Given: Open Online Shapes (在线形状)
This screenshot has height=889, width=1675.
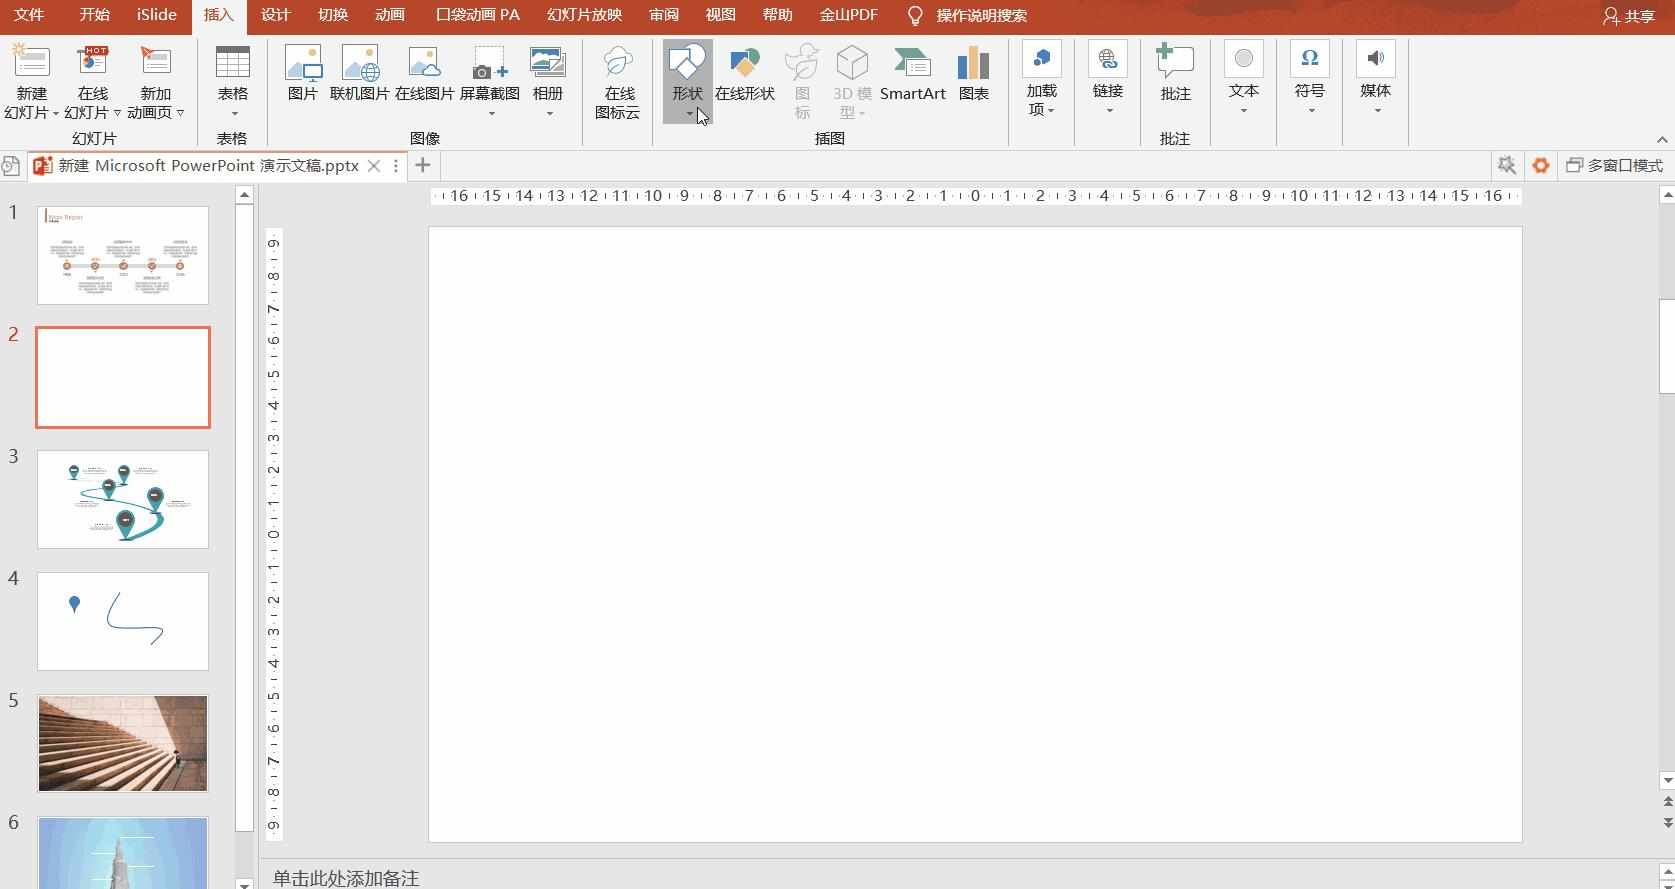Looking at the screenshot, I should coord(745,62).
